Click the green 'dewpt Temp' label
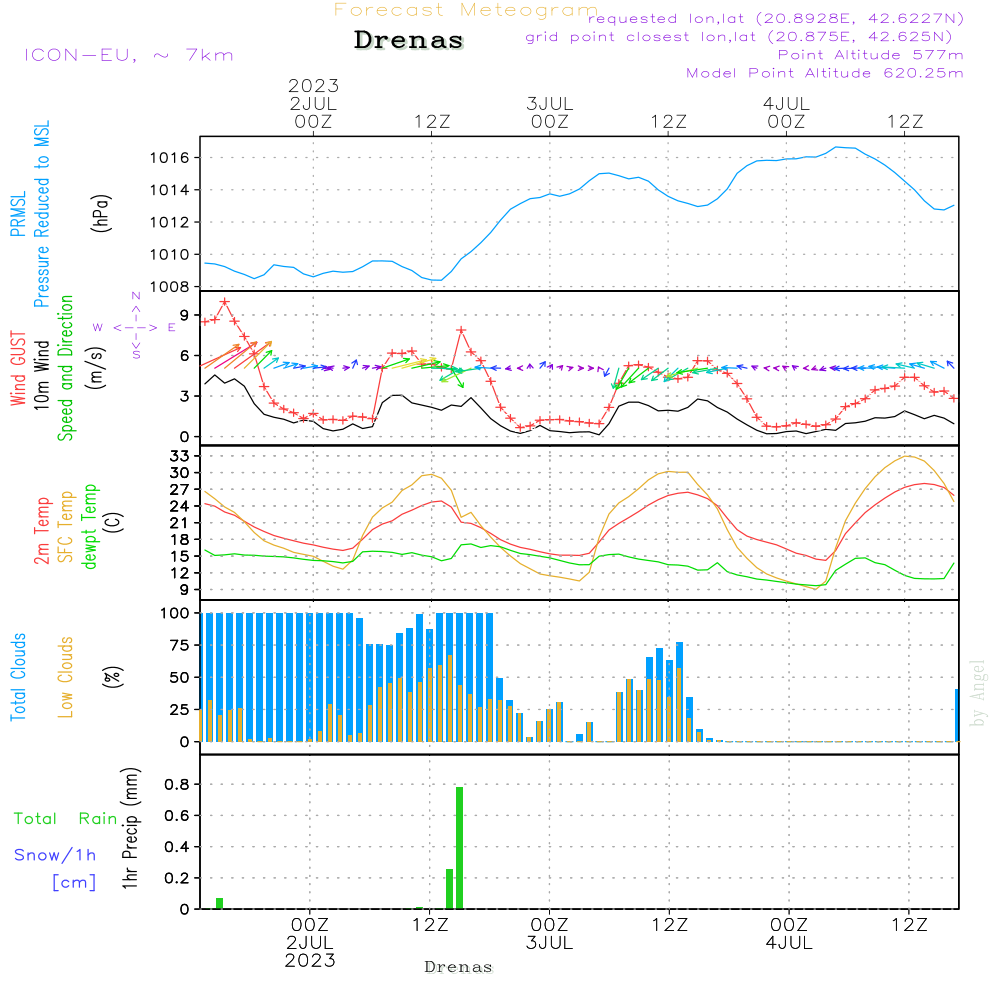The height and width of the screenshot is (1000, 1000). (89, 526)
